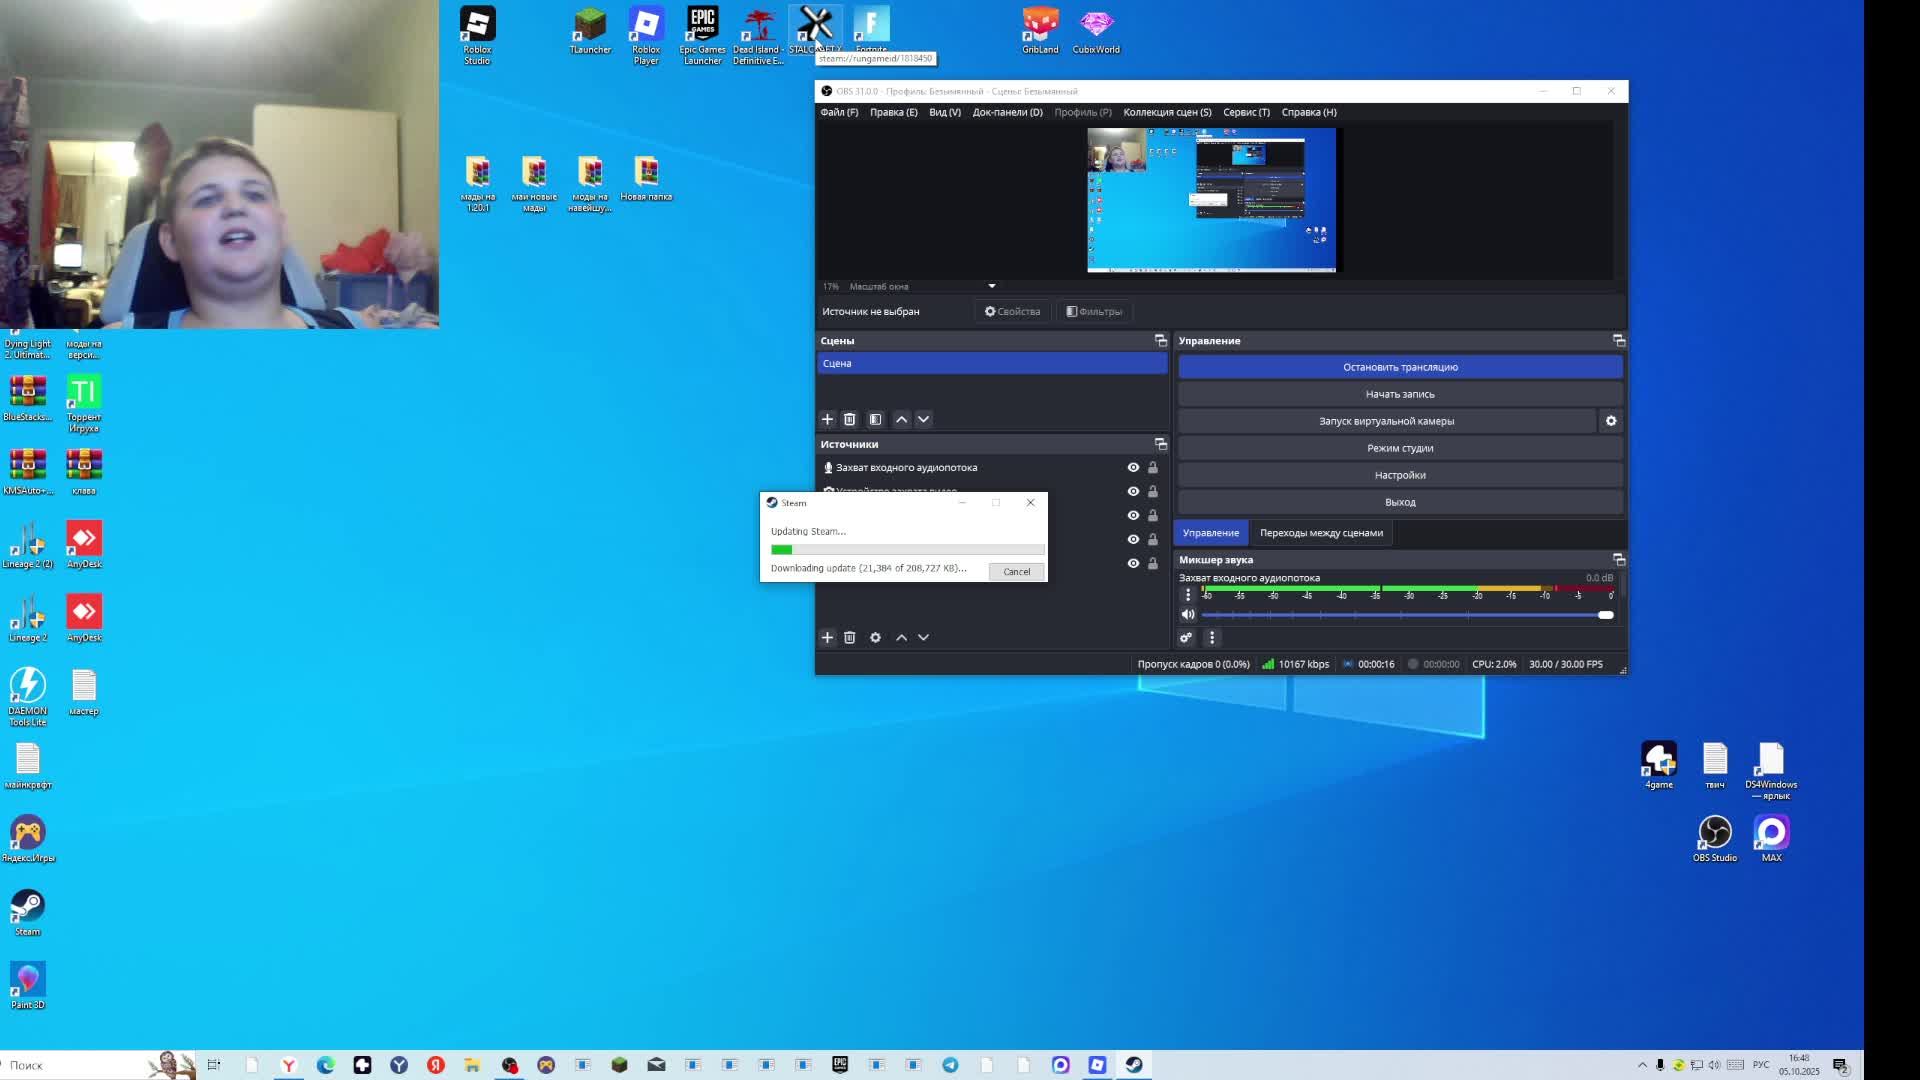
Task: Open Steam from the Windows taskbar
Action: (1133, 1065)
